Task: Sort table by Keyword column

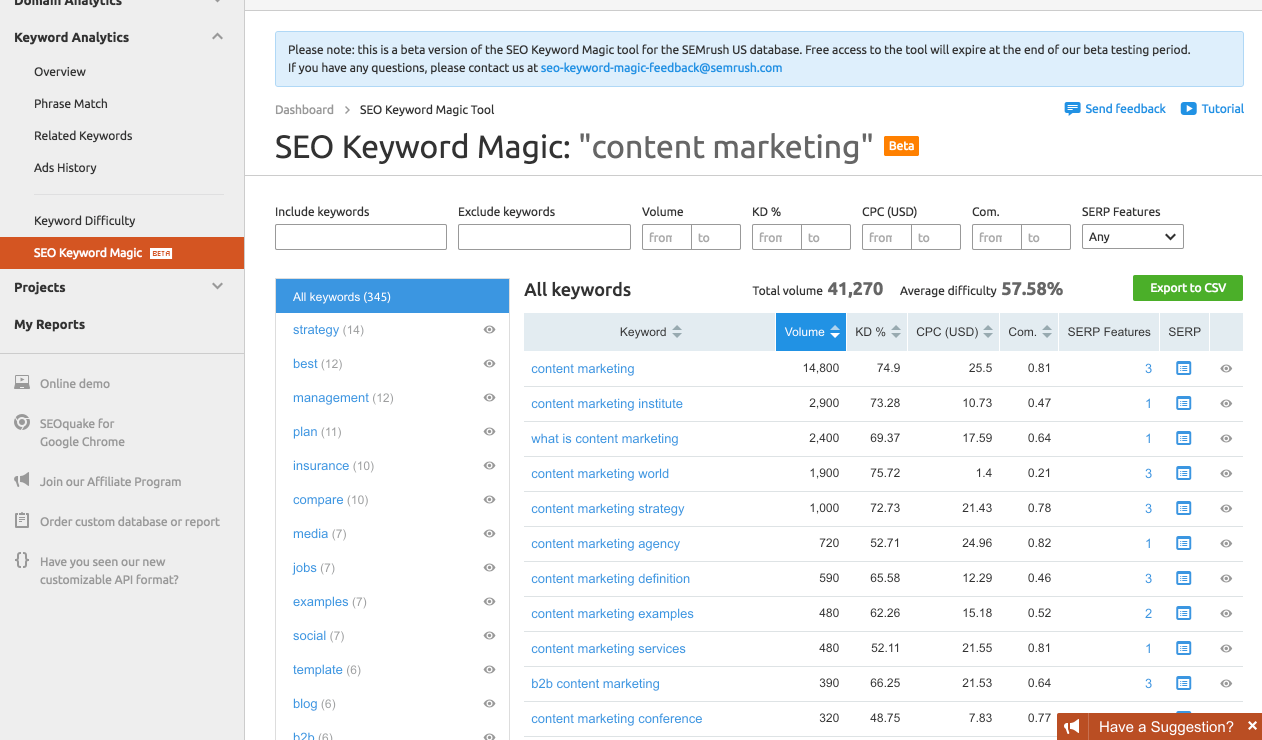Action: (650, 332)
